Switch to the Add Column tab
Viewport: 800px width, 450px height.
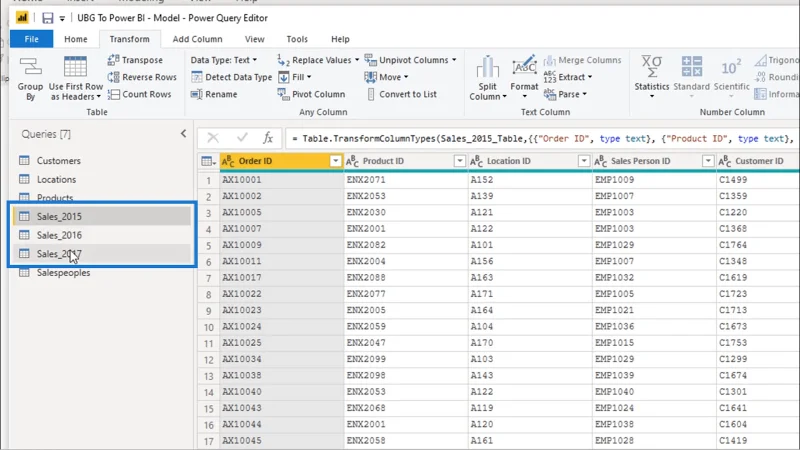click(x=197, y=39)
